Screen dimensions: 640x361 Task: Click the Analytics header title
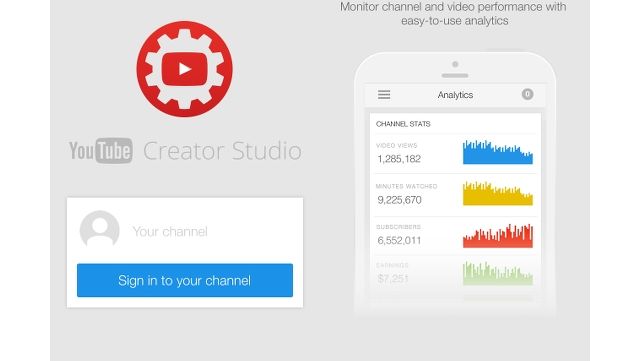pos(455,95)
